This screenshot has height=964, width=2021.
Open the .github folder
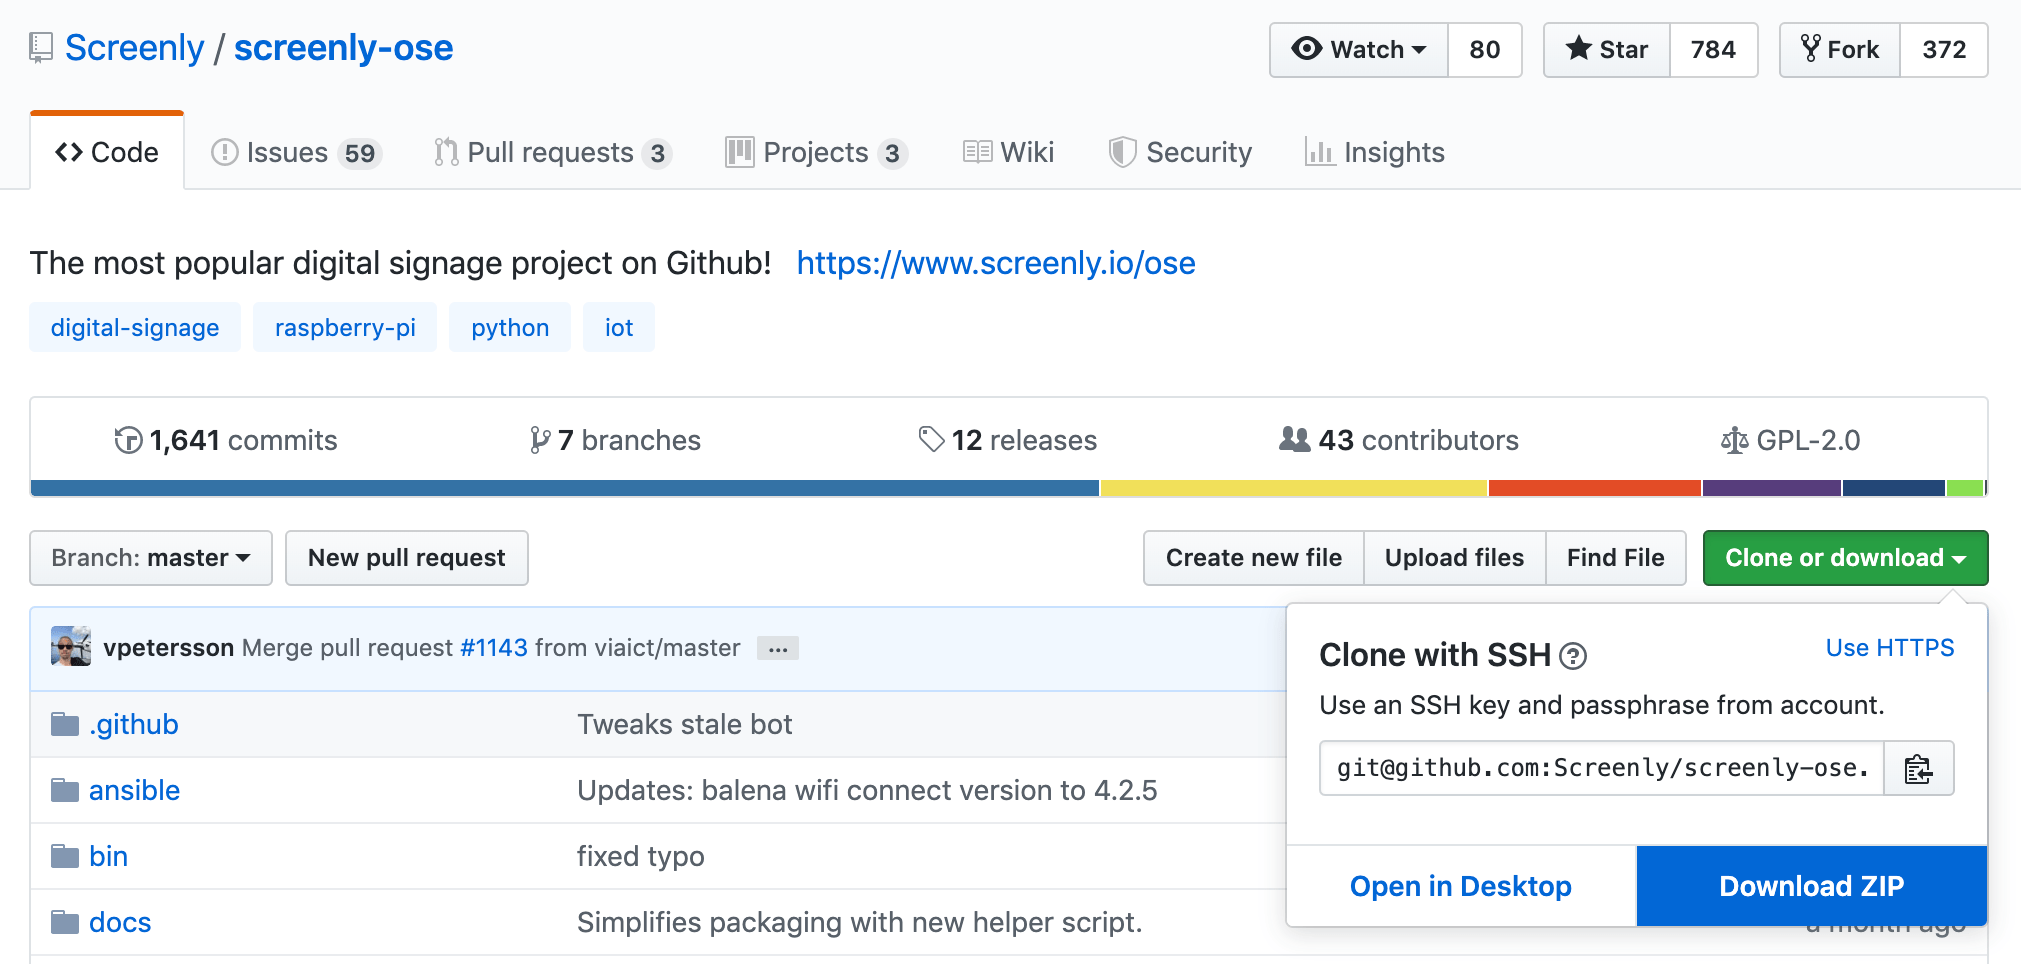(133, 724)
